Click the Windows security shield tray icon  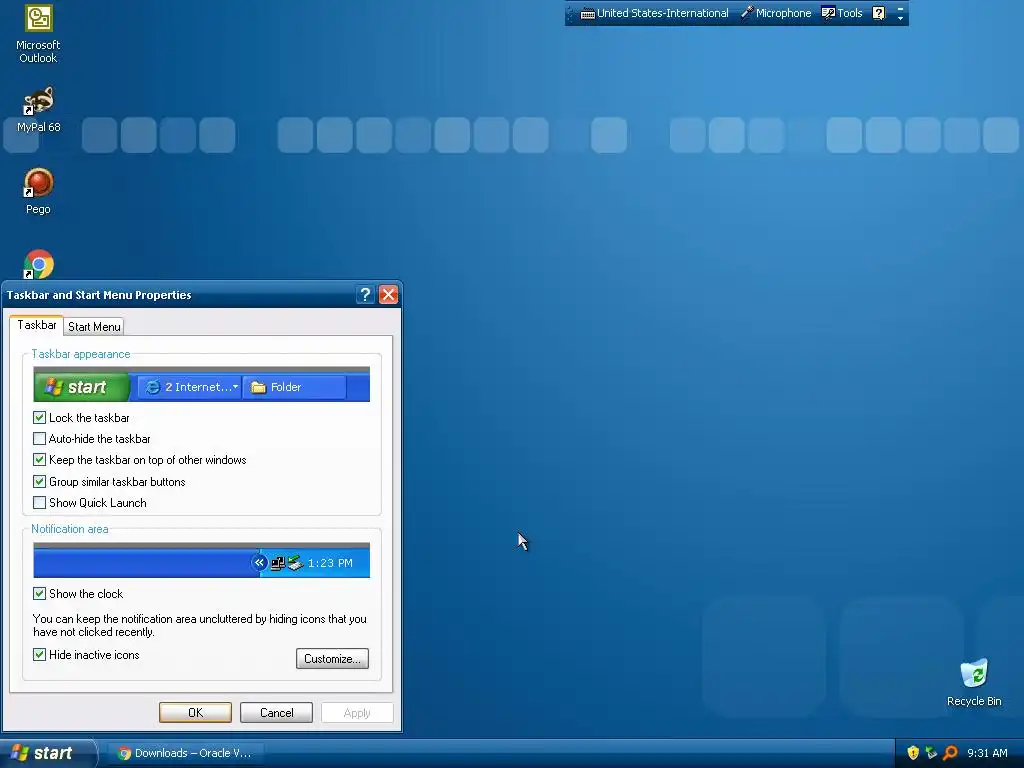point(913,753)
